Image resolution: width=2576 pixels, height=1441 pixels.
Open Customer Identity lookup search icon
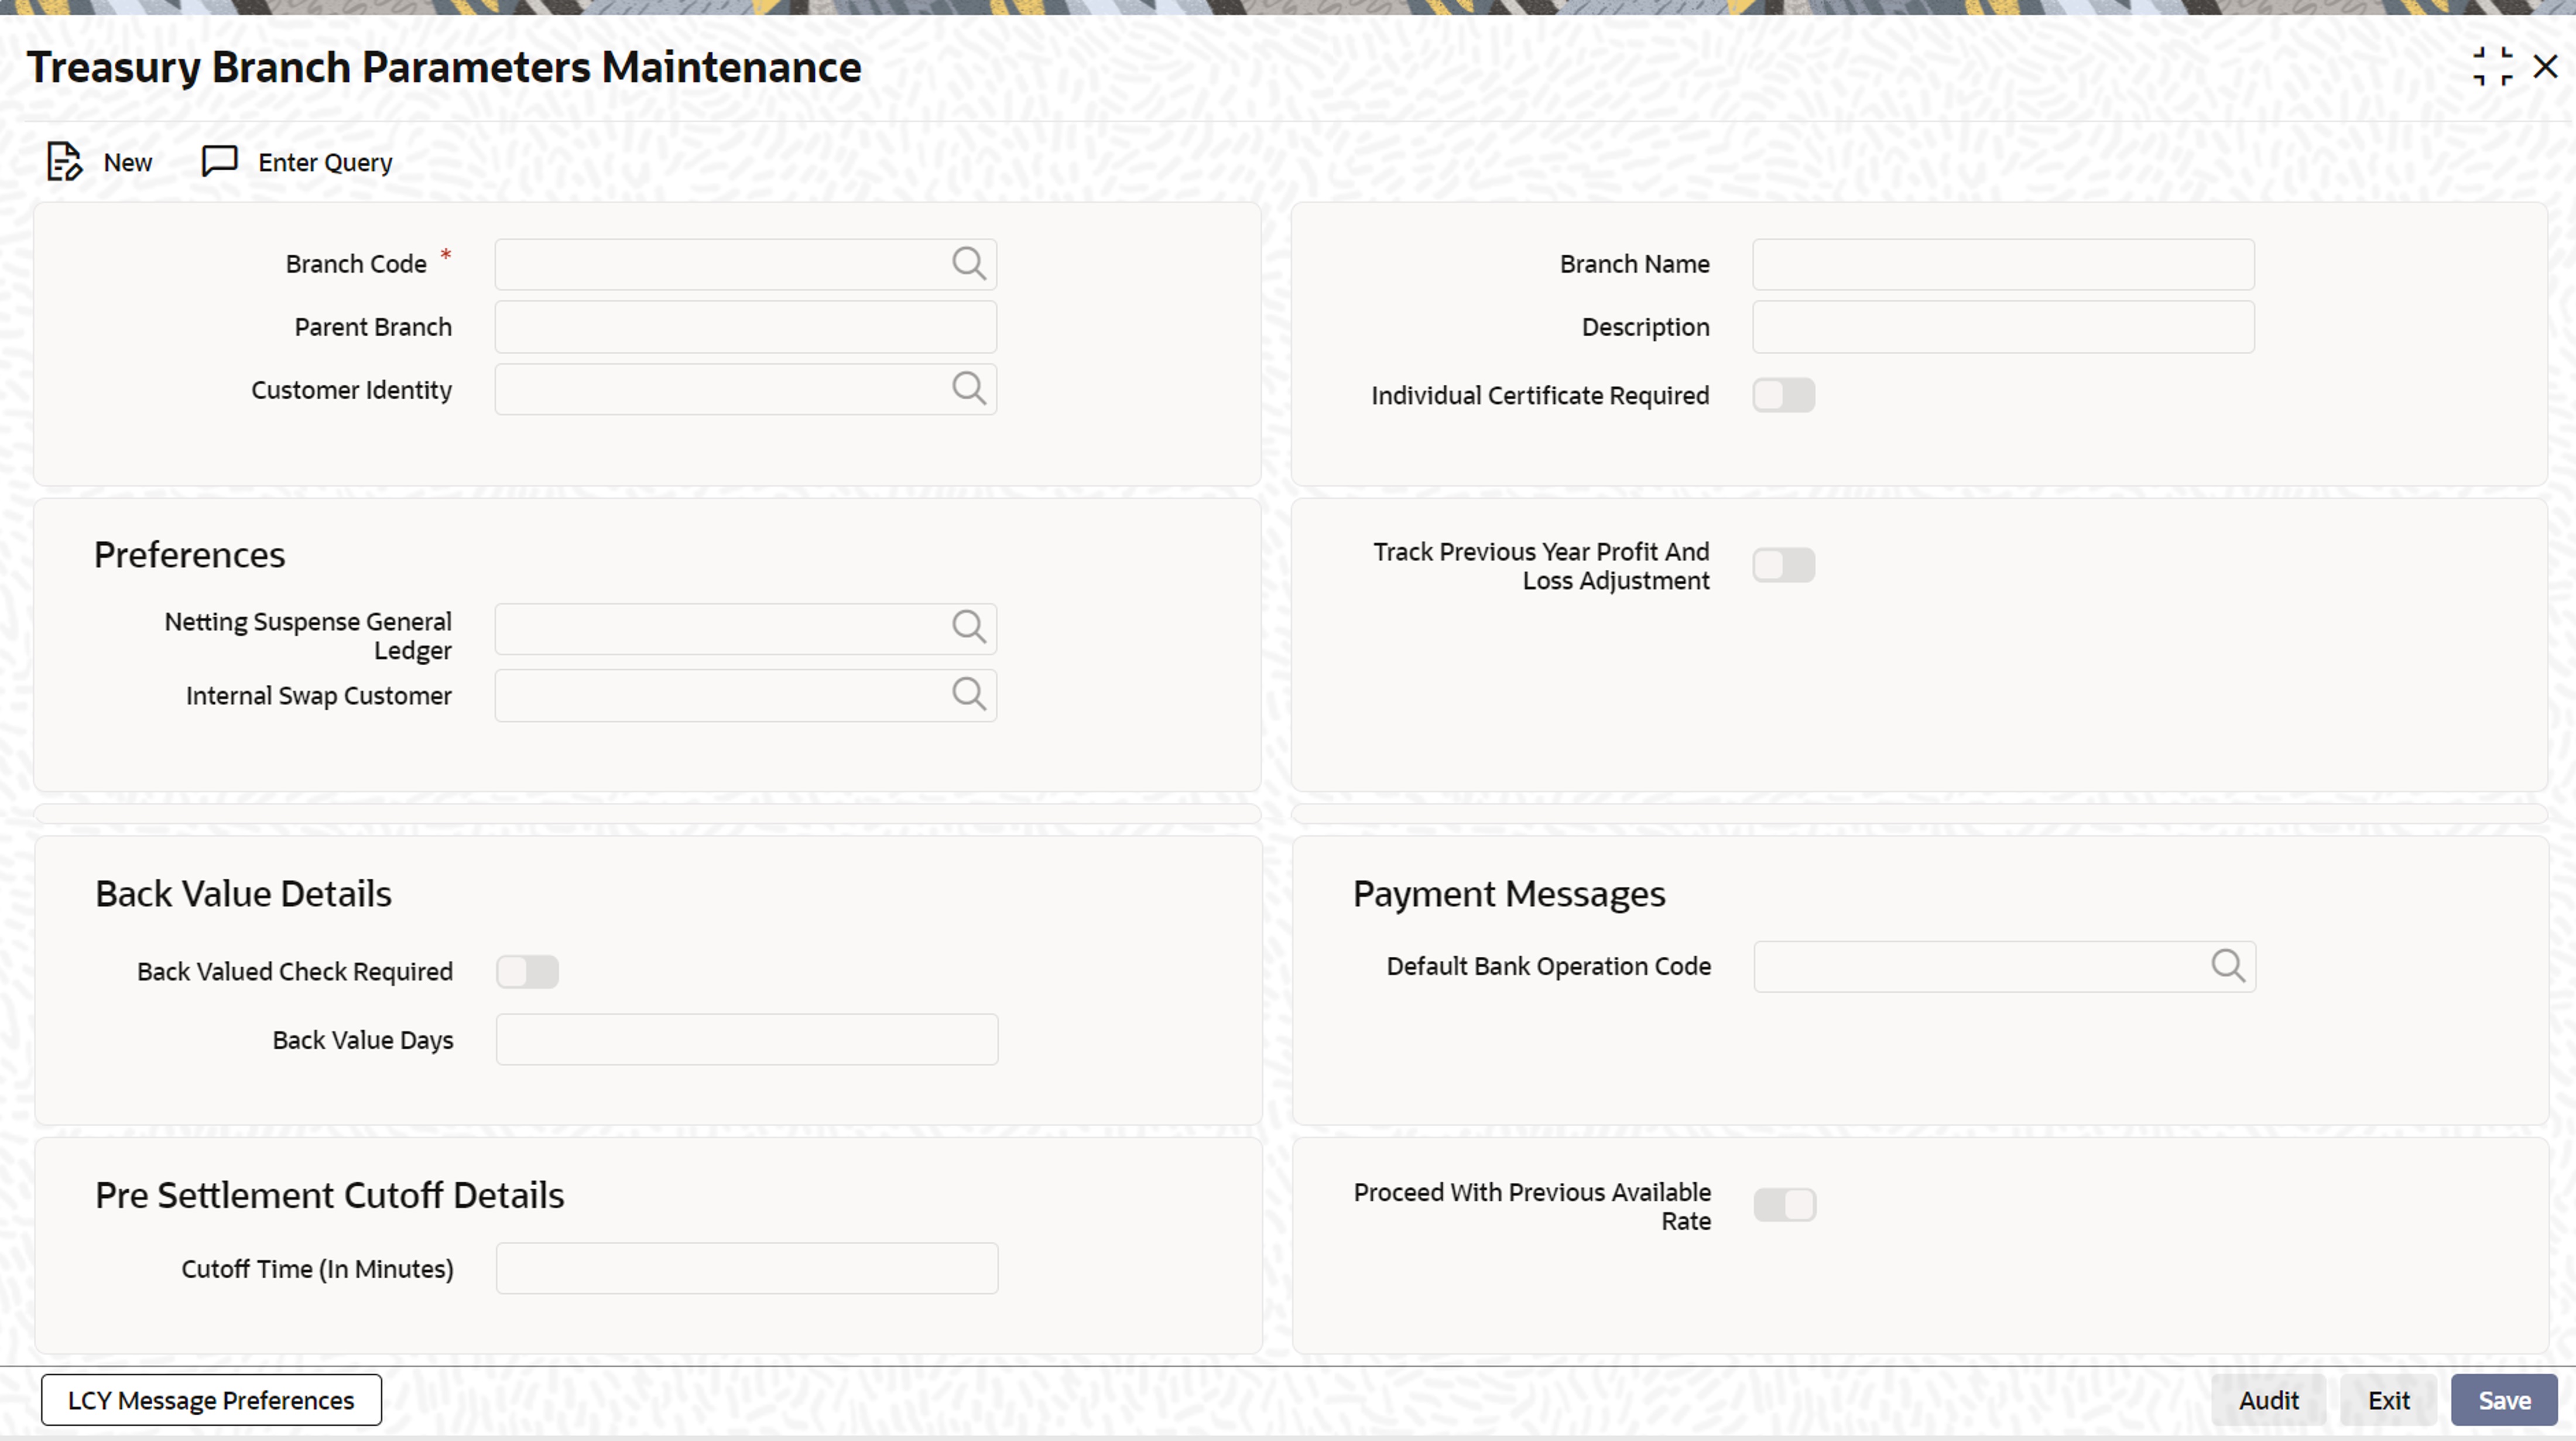click(x=968, y=389)
